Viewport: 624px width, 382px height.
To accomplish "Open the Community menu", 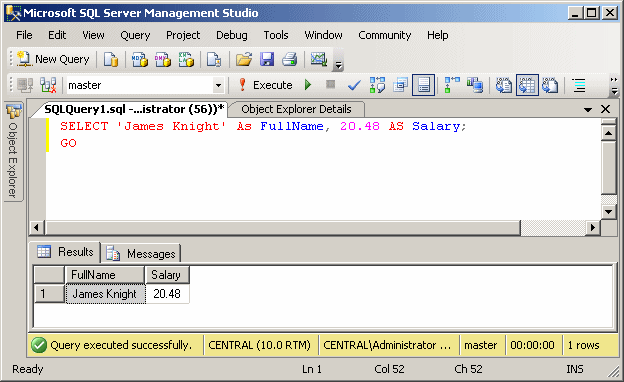I will click(x=384, y=35).
